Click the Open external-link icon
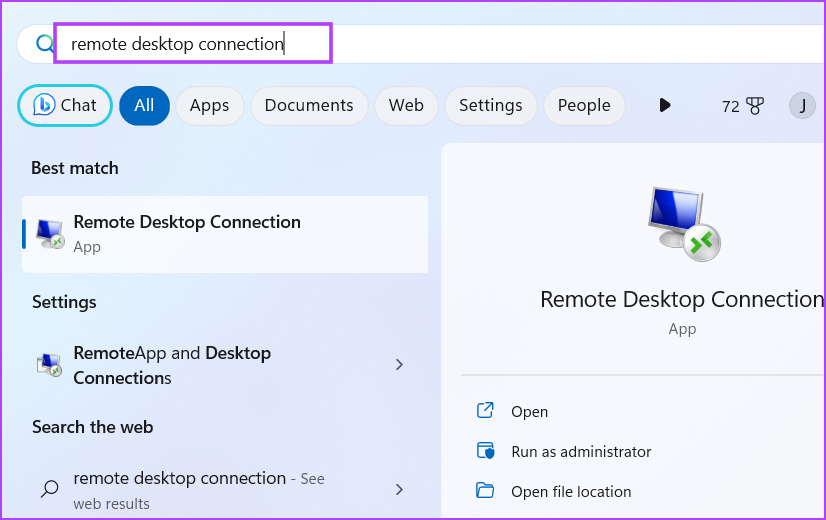 [485, 410]
